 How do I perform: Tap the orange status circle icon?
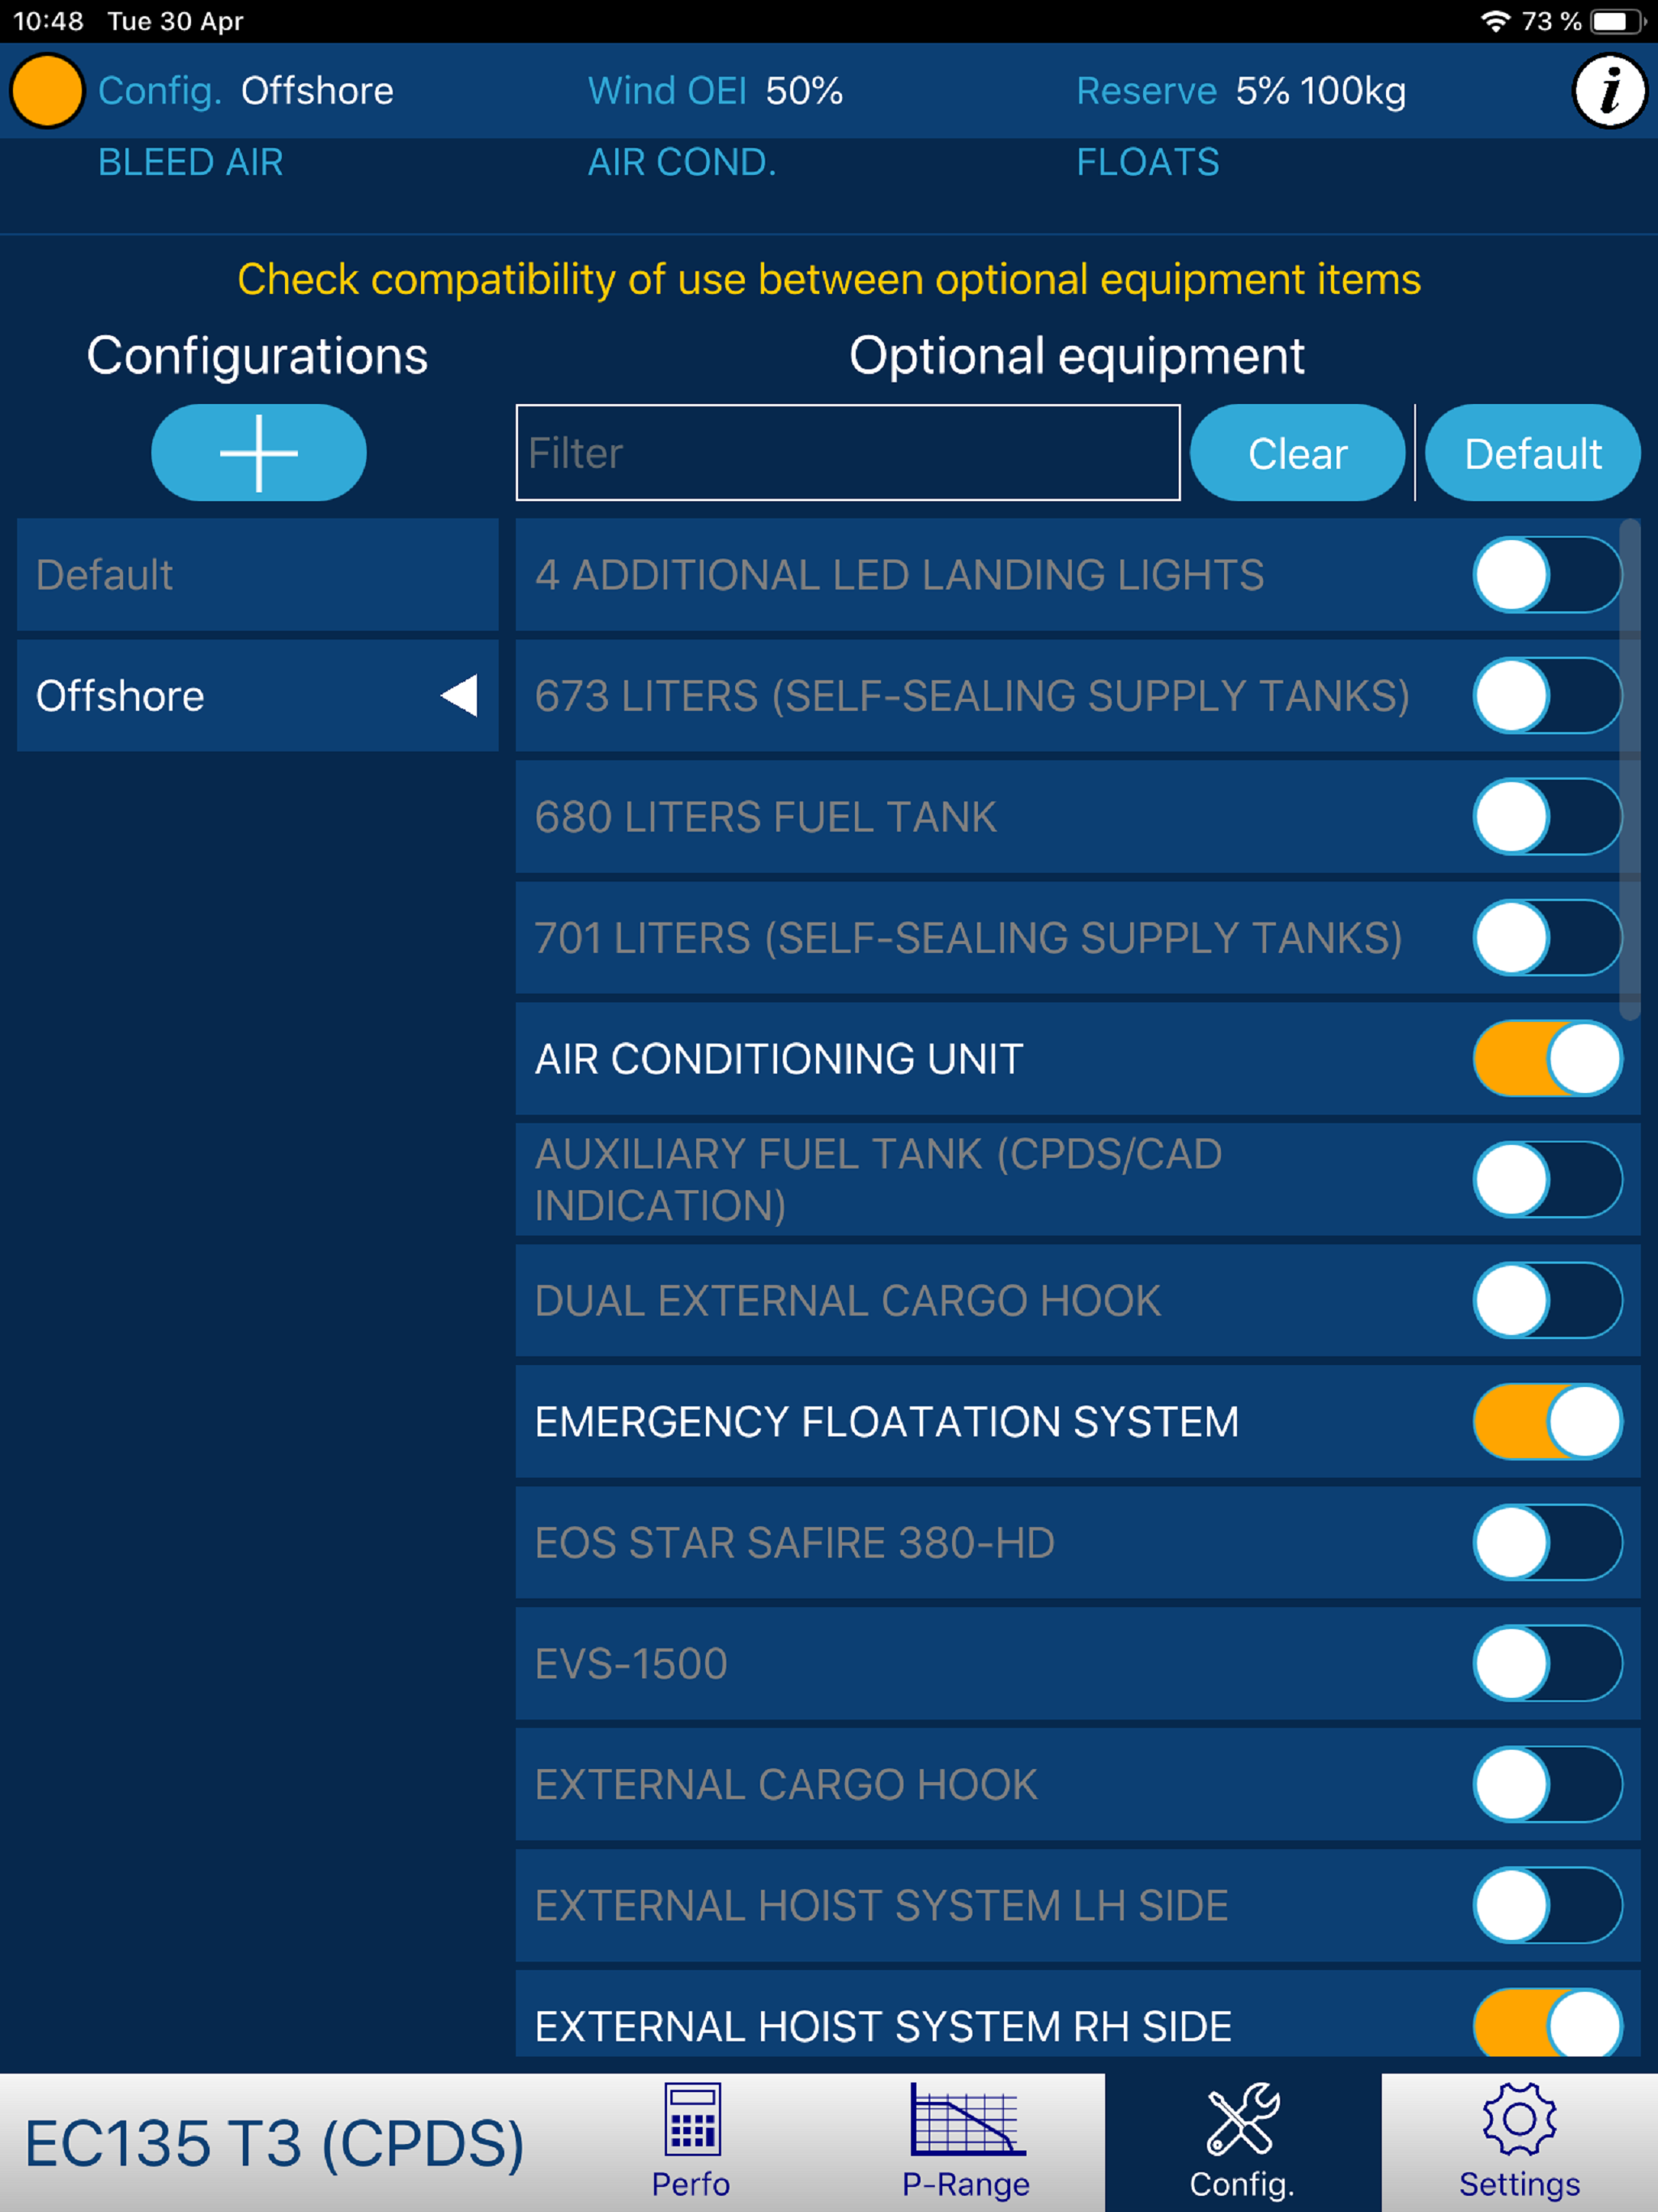pyautogui.click(x=46, y=91)
